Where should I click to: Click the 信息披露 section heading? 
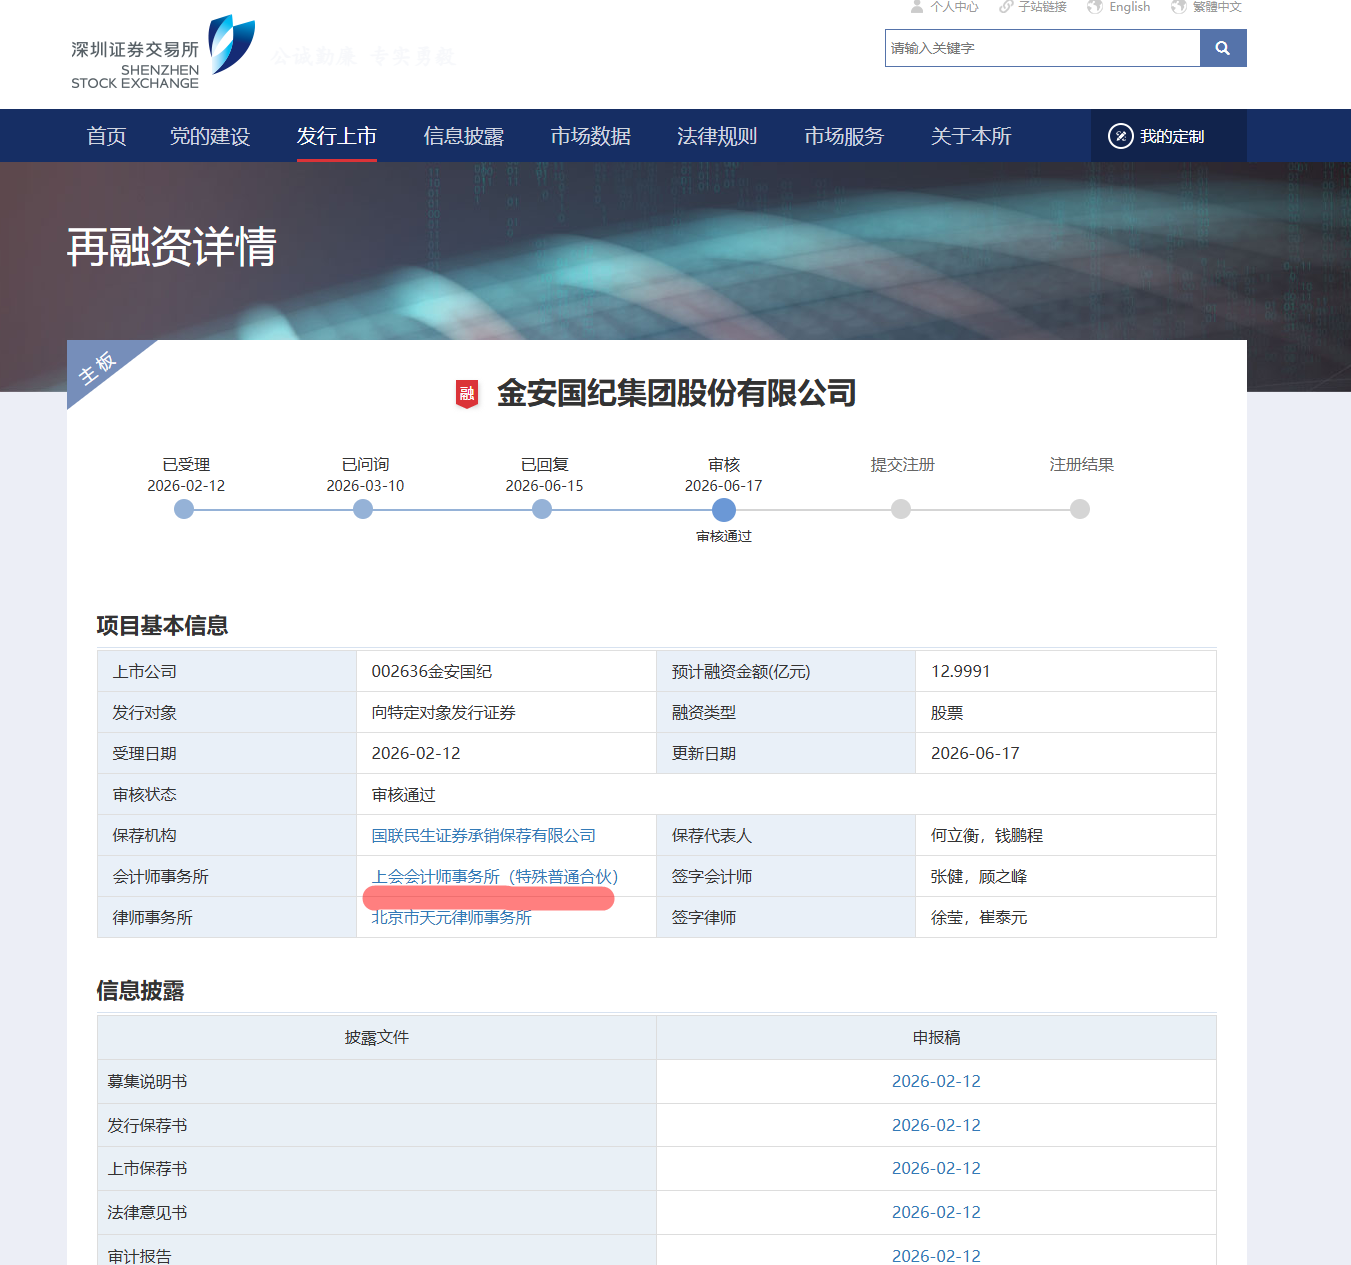tap(140, 991)
